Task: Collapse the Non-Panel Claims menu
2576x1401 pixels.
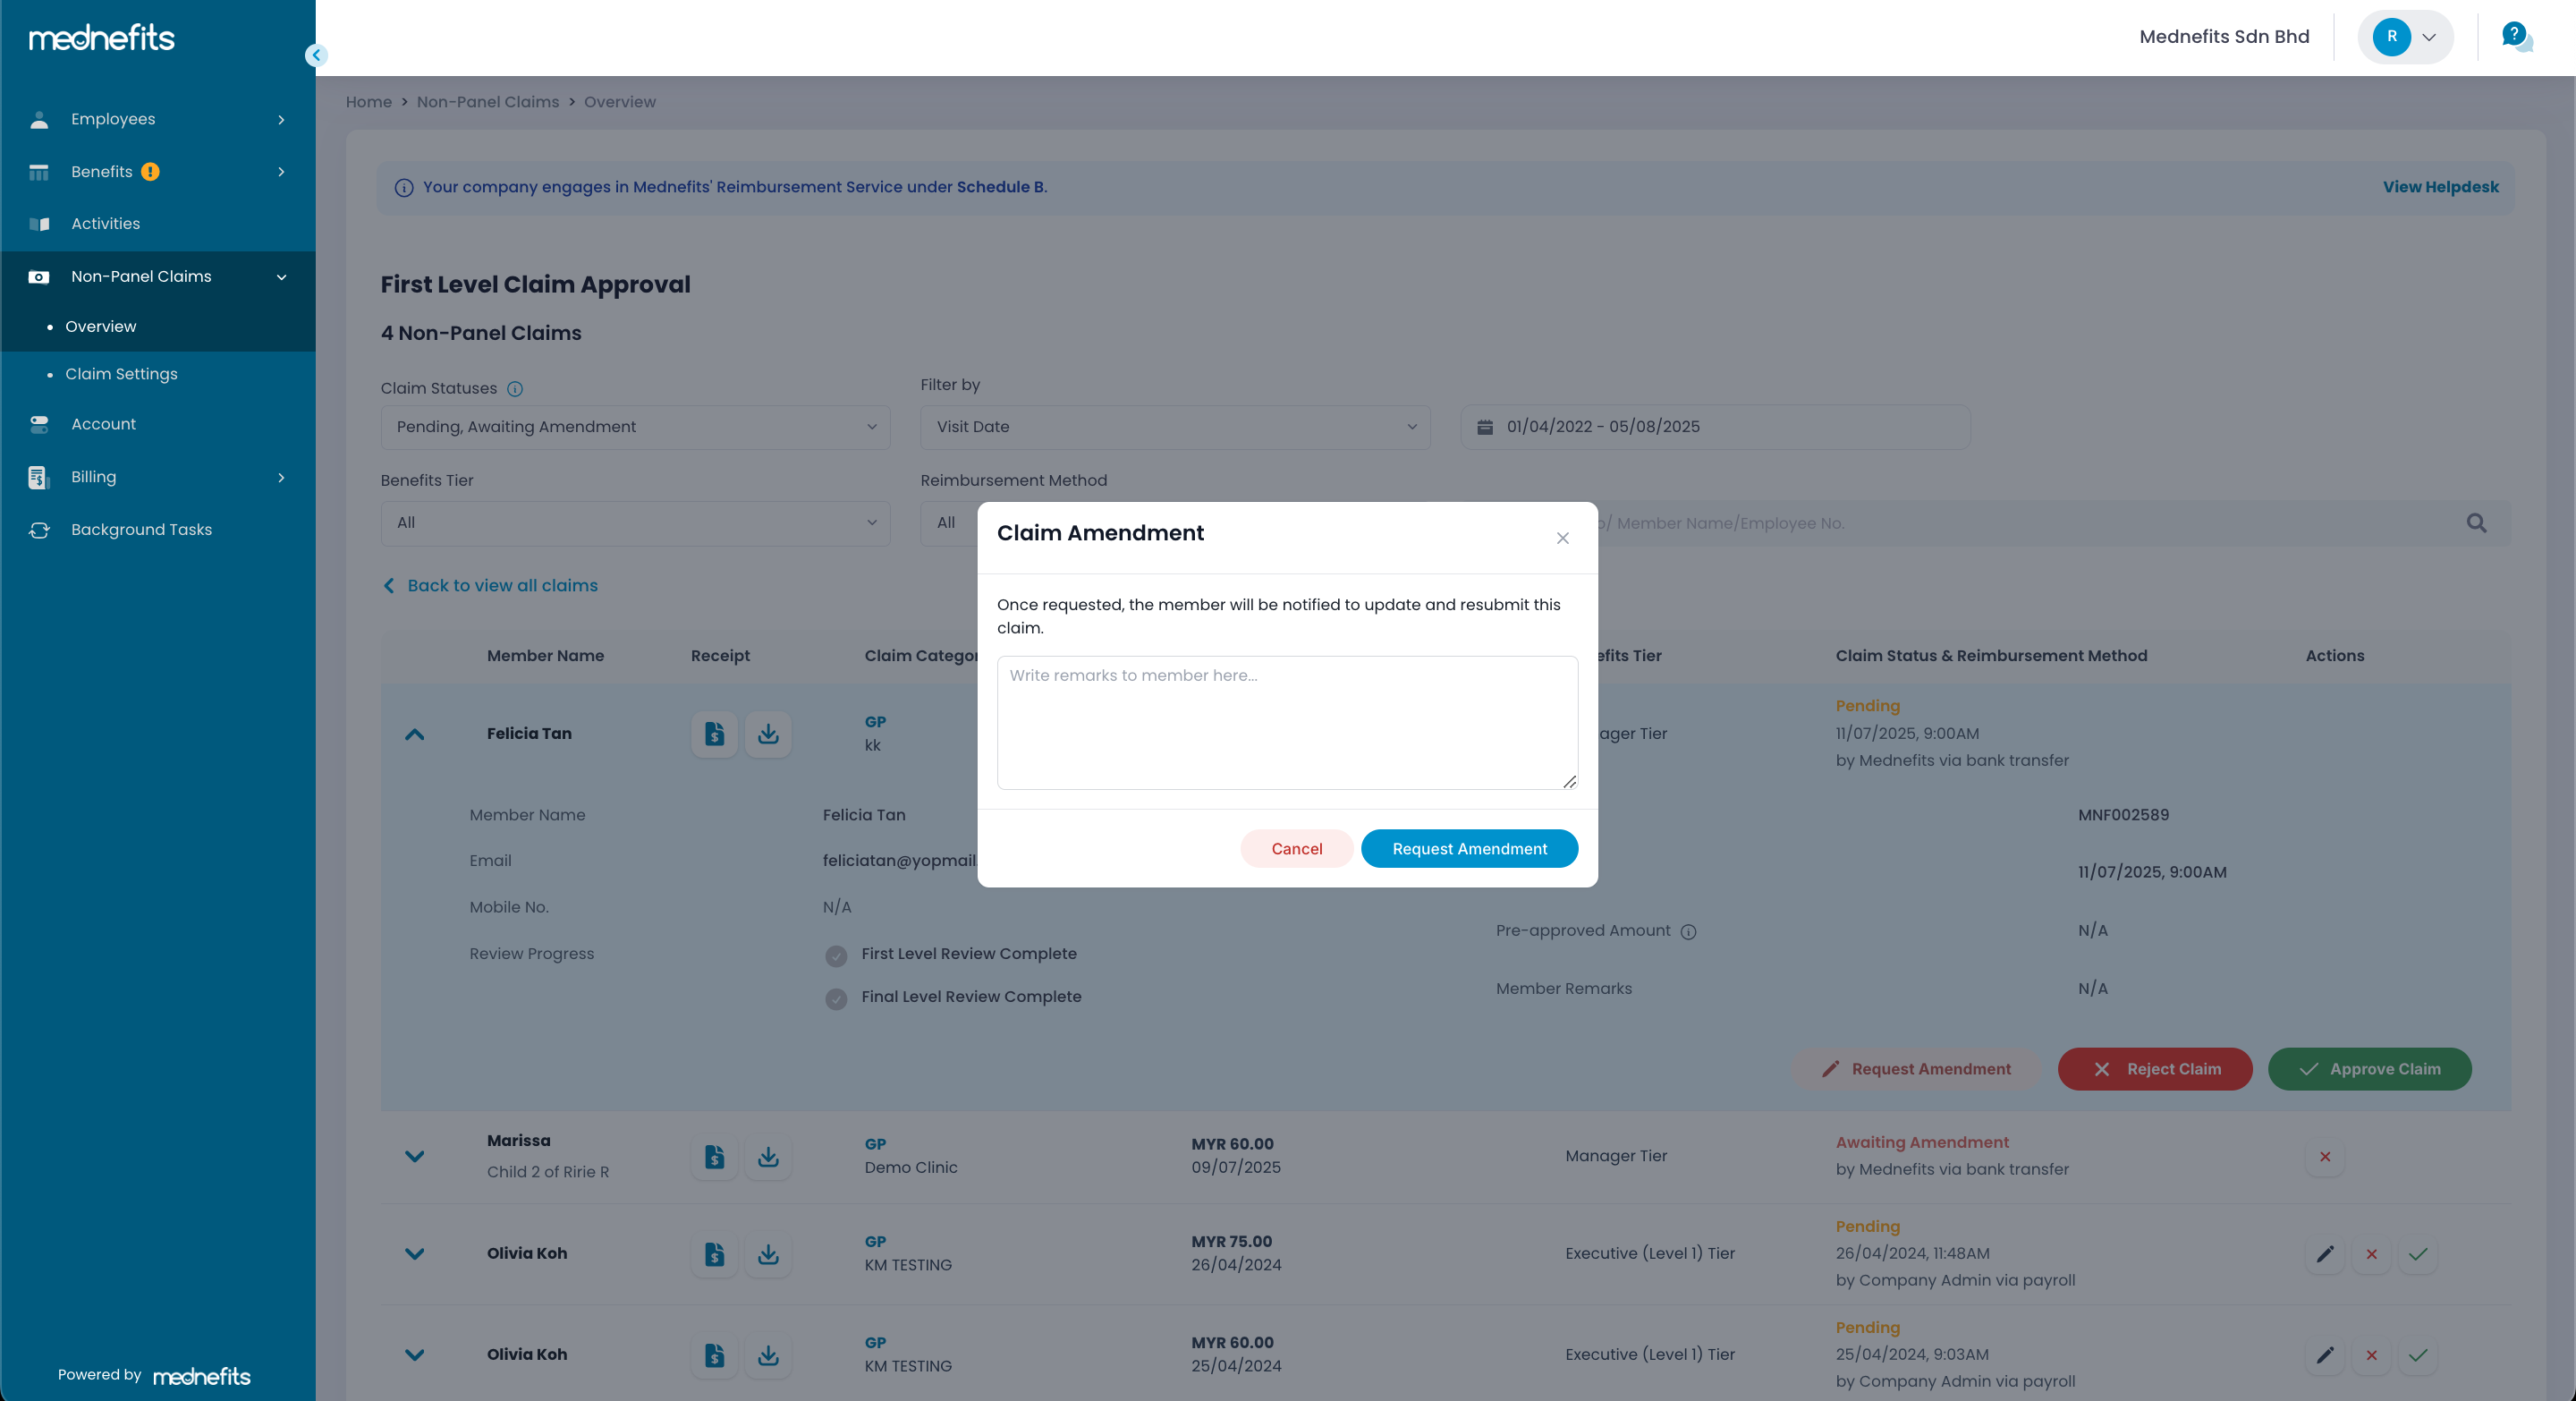Action: point(158,276)
